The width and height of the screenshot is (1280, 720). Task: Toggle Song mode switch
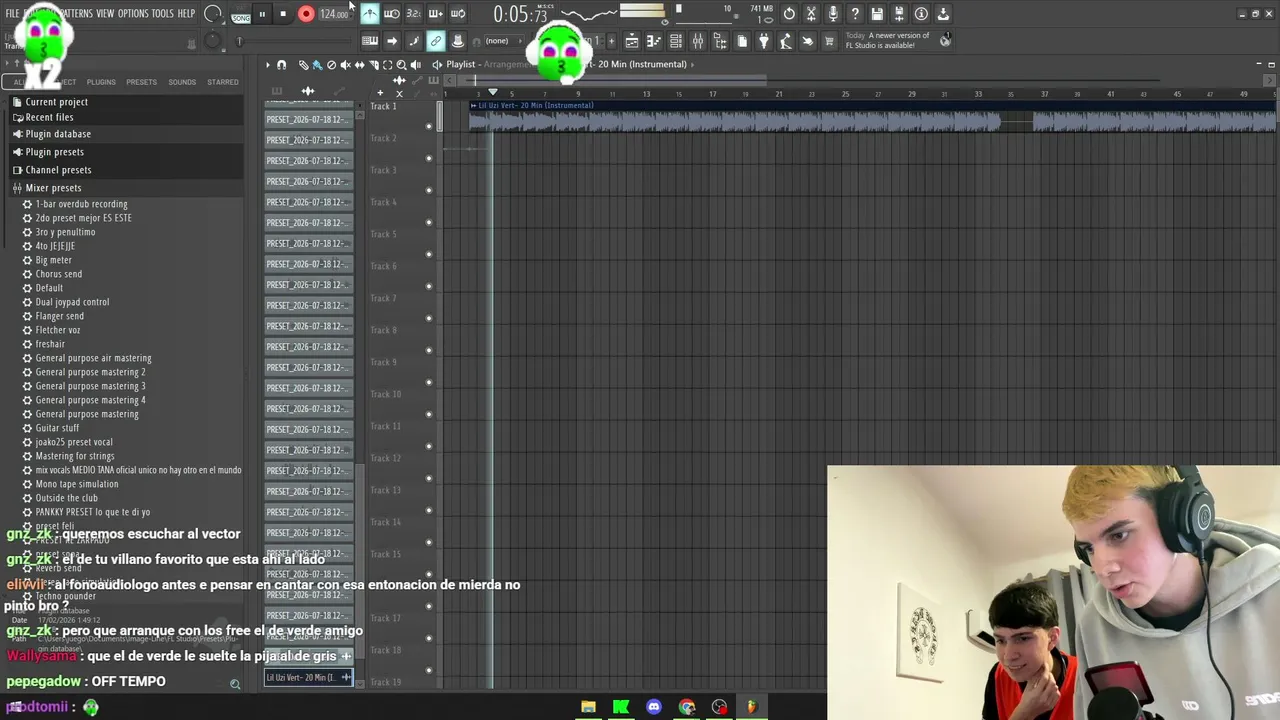tap(241, 16)
